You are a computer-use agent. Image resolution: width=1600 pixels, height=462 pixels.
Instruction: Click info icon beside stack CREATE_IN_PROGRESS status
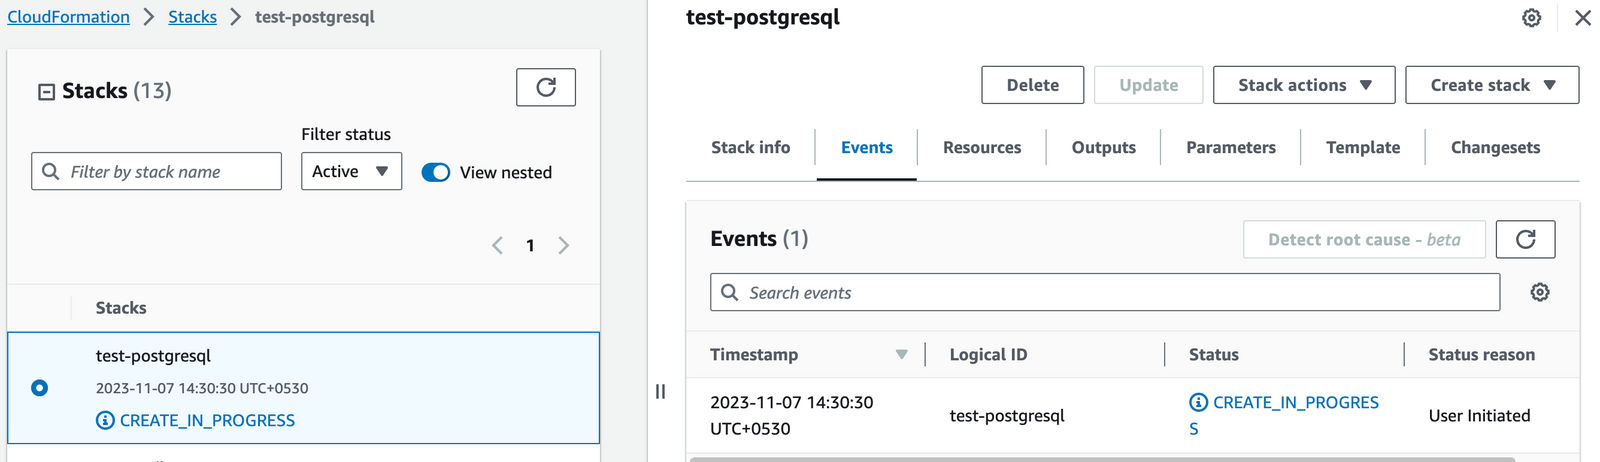click(x=105, y=420)
